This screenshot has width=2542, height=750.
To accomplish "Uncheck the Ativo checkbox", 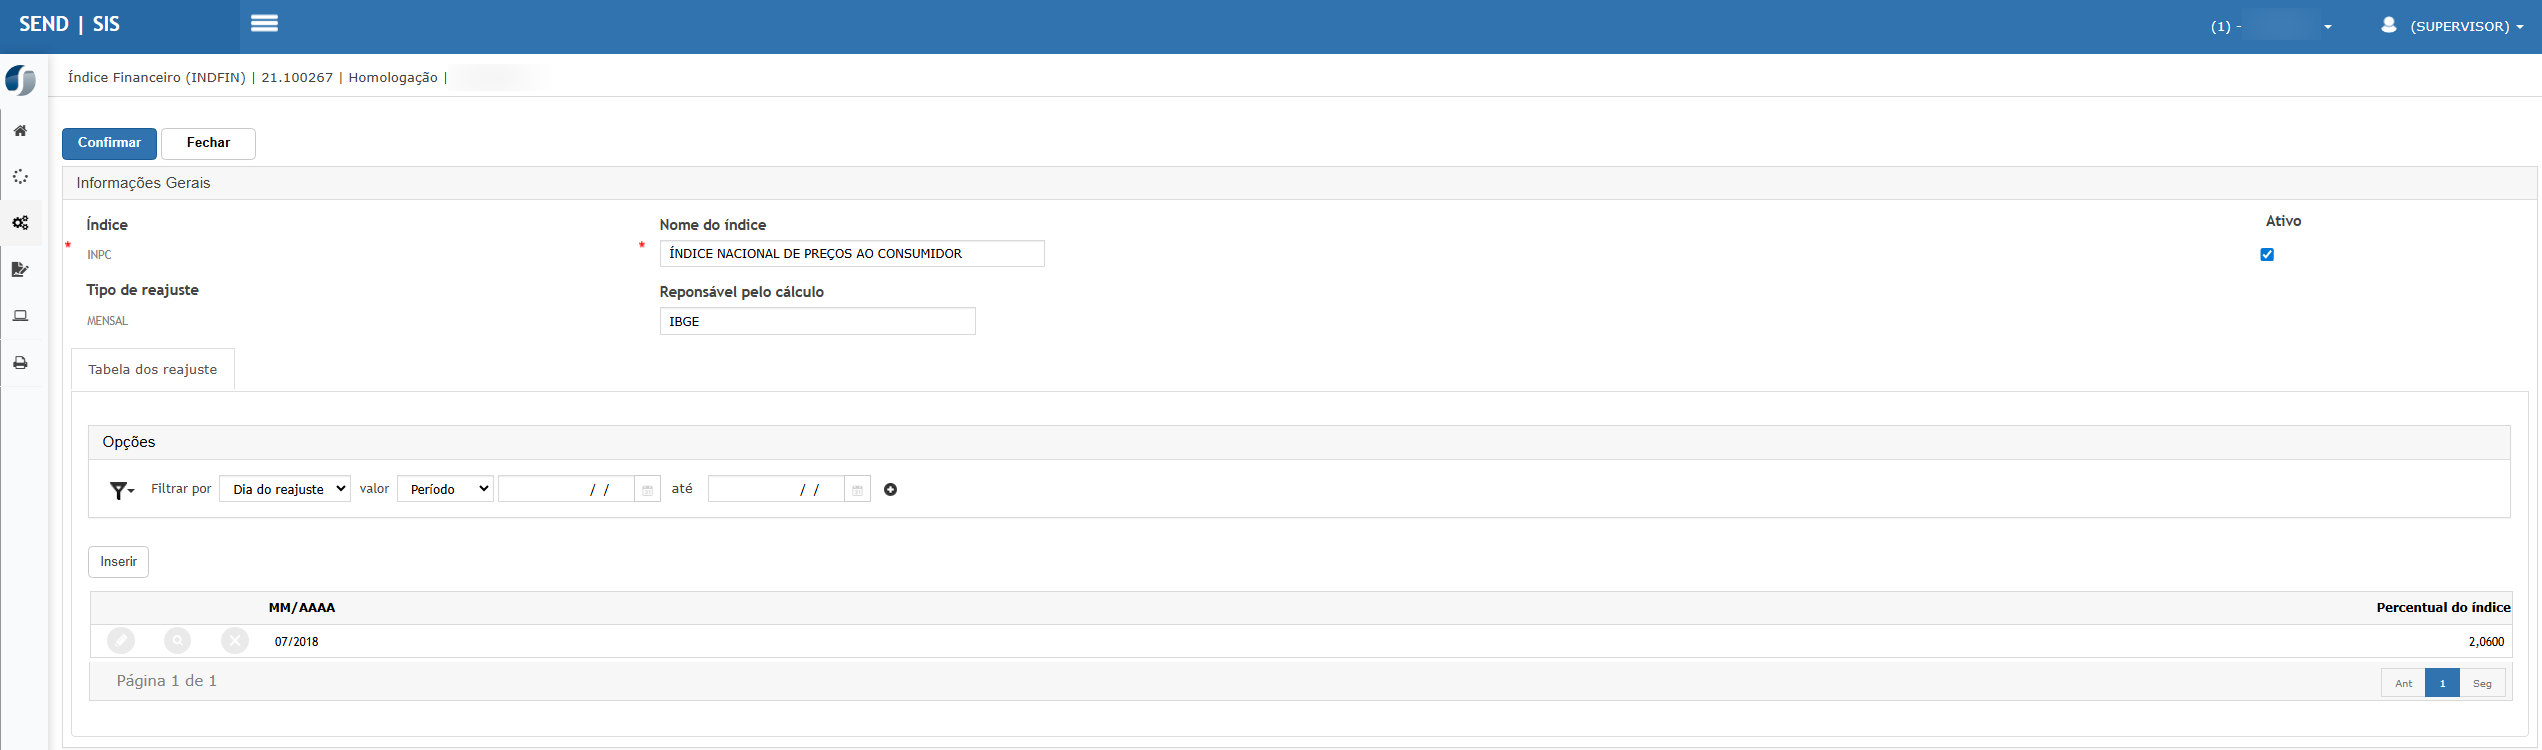I will (x=2267, y=254).
